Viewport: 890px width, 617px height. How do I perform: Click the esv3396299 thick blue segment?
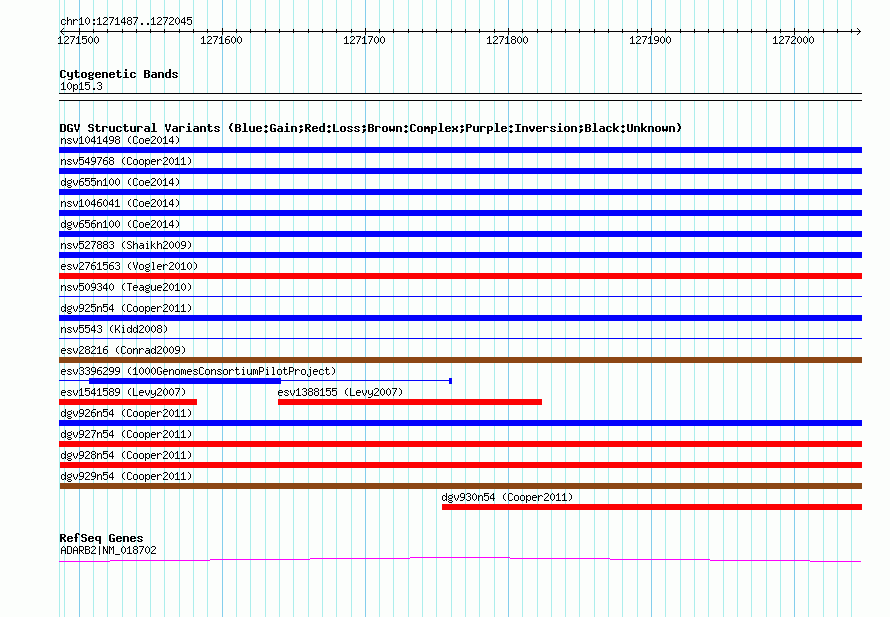tap(185, 381)
